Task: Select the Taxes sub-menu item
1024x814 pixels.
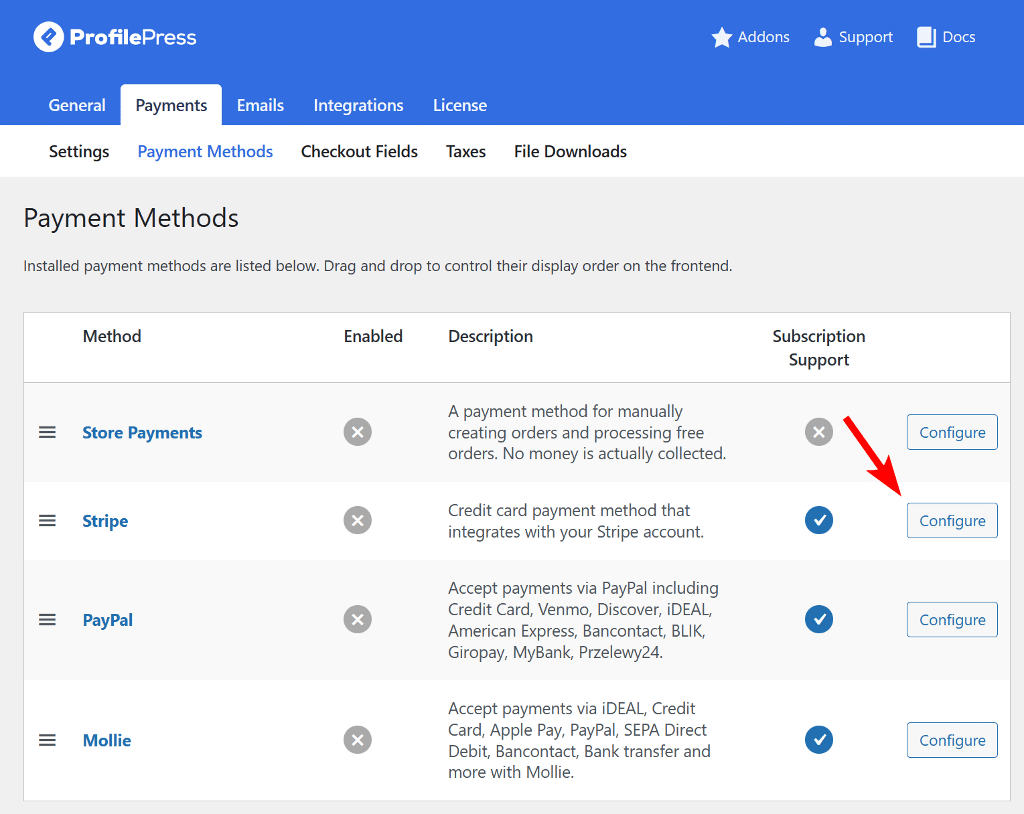Action: (x=465, y=152)
